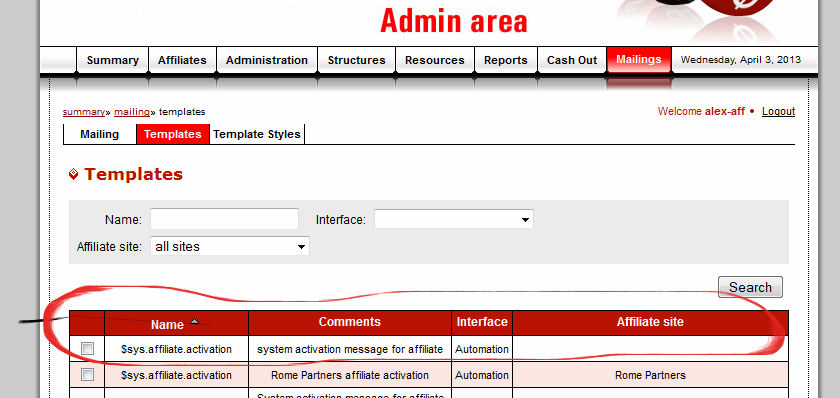This screenshot has height=398, width=840.
Task: Expand the Affiliate site 'all sites' dropdown
Action: pyautogui.click(x=230, y=246)
